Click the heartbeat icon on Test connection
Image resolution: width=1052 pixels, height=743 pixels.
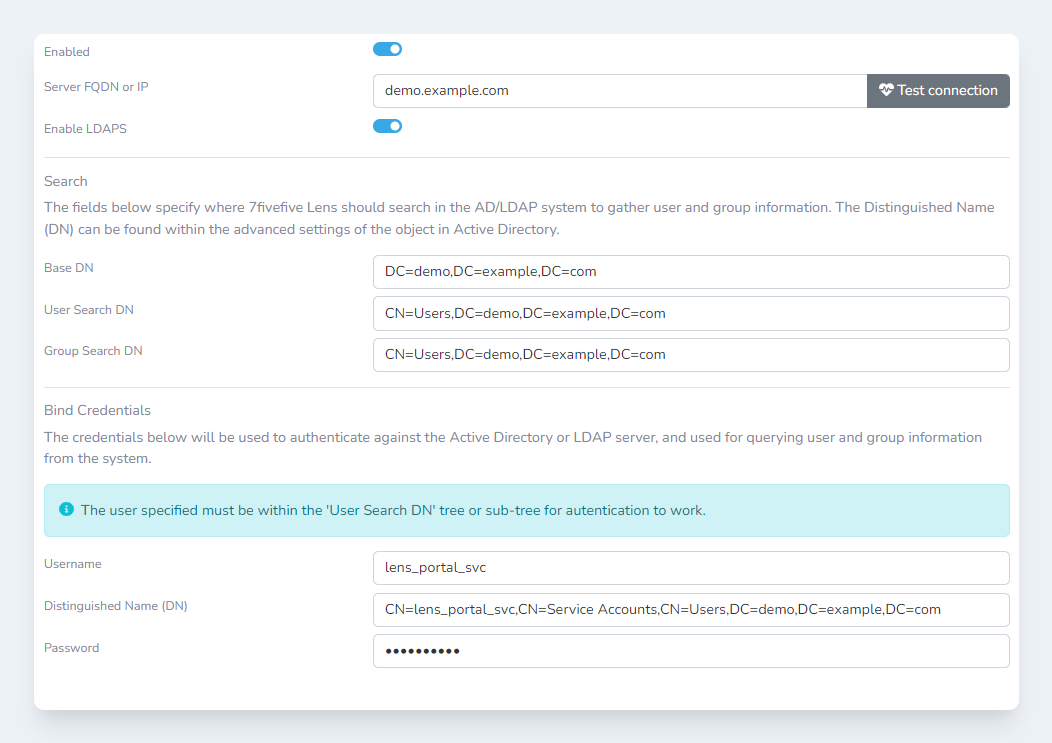tap(886, 90)
